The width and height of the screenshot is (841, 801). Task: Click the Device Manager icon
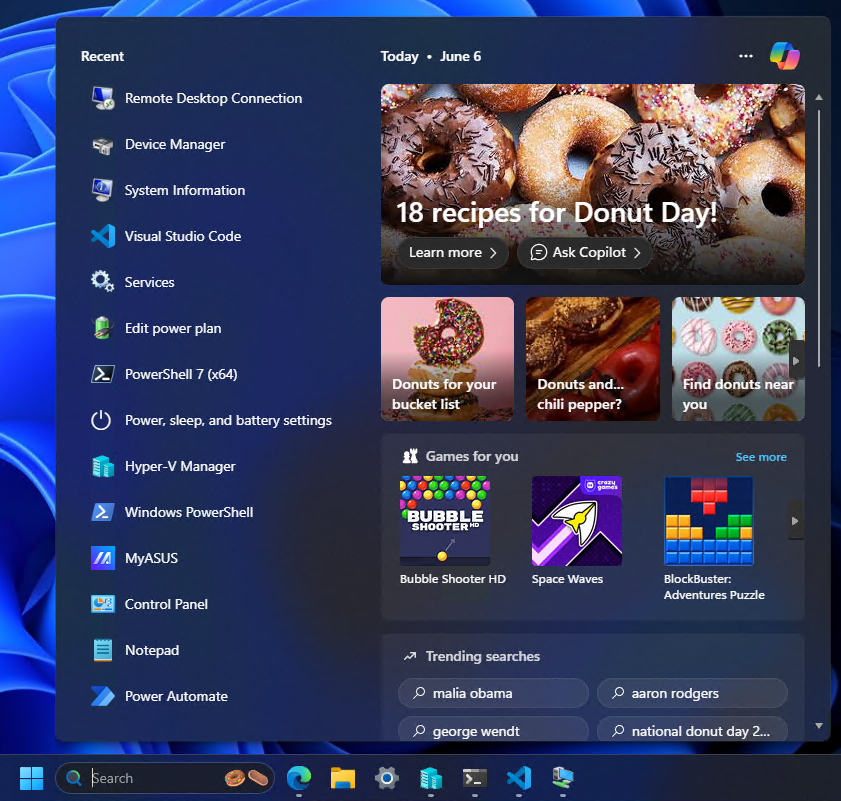pos(102,144)
